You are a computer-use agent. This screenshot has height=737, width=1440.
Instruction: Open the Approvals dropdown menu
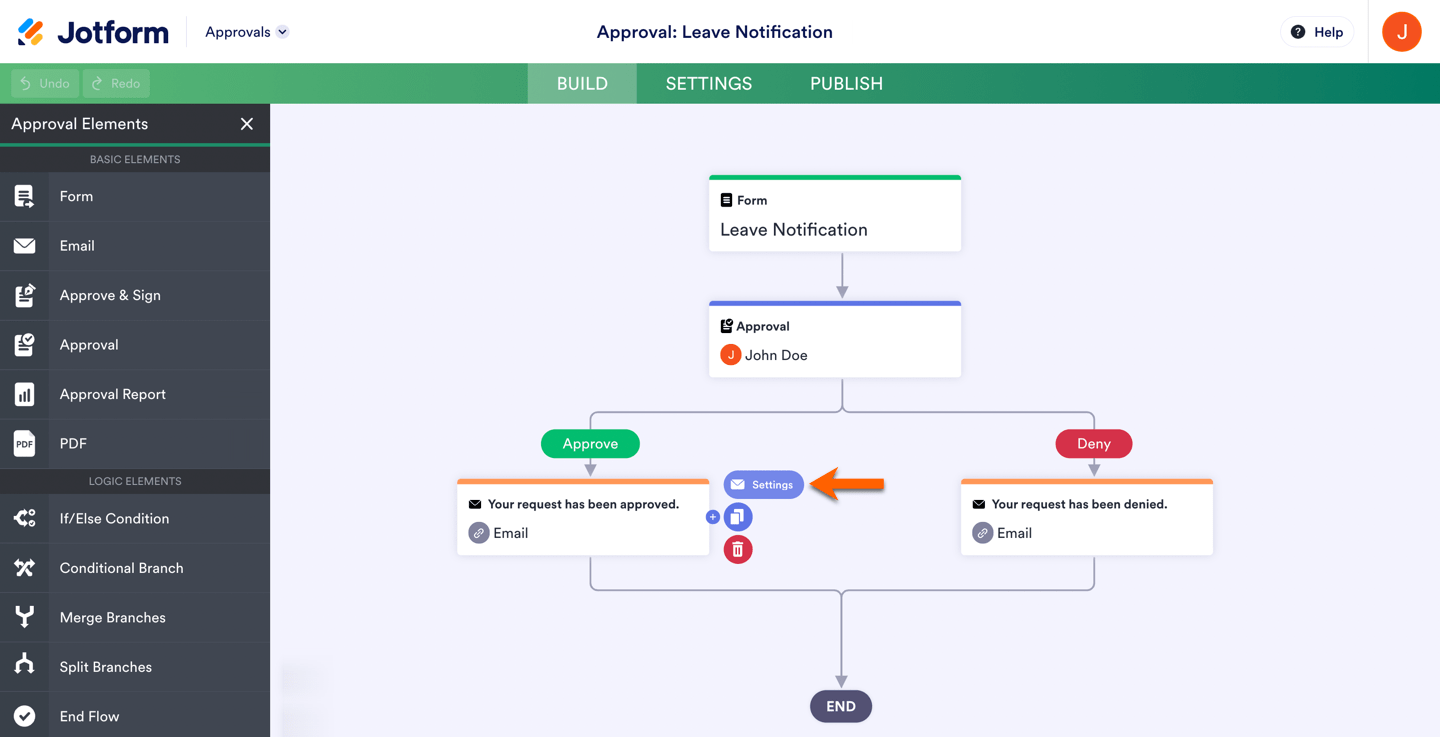(246, 32)
